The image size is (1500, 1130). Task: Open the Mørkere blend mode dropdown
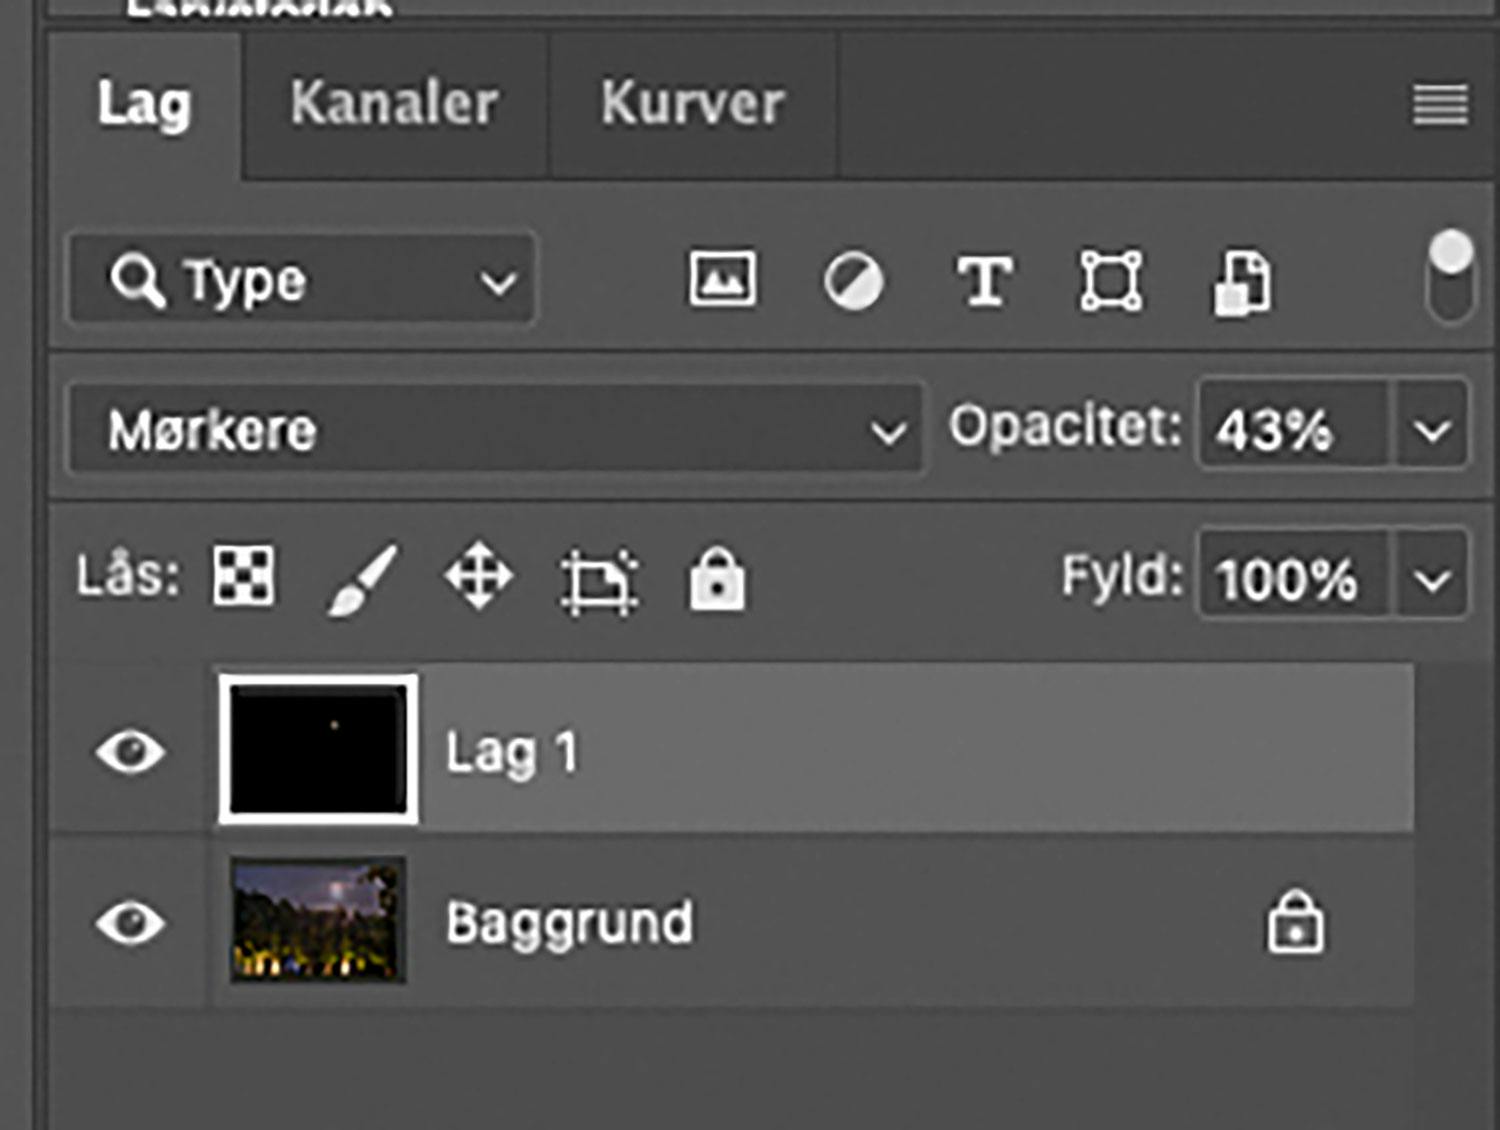coord(495,430)
